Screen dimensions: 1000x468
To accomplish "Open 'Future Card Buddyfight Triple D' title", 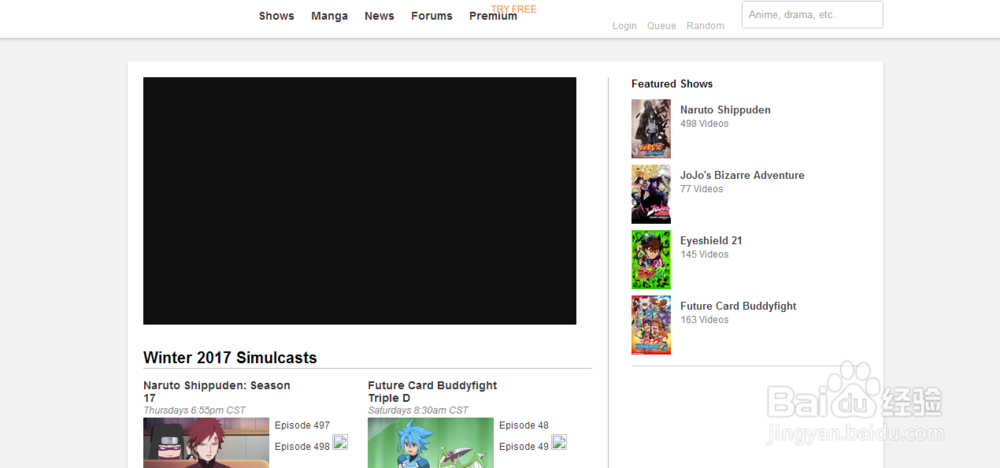I will (432, 391).
